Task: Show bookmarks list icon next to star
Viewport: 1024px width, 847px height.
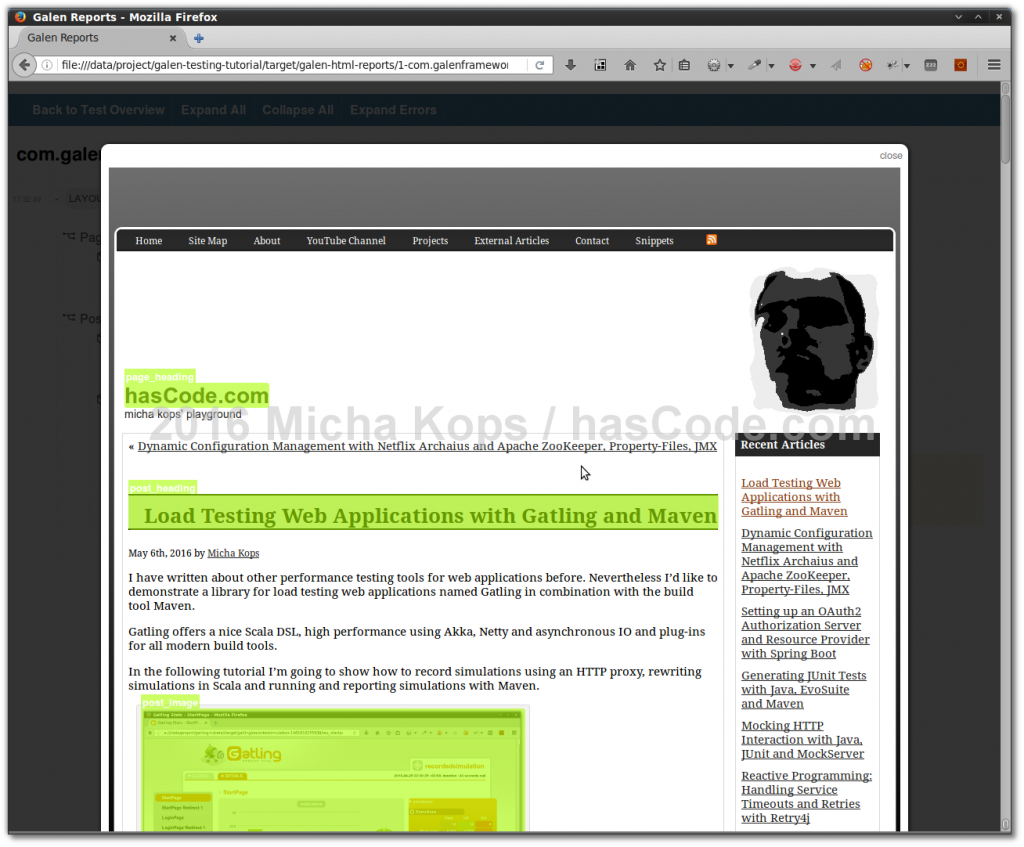Action: tap(685, 65)
